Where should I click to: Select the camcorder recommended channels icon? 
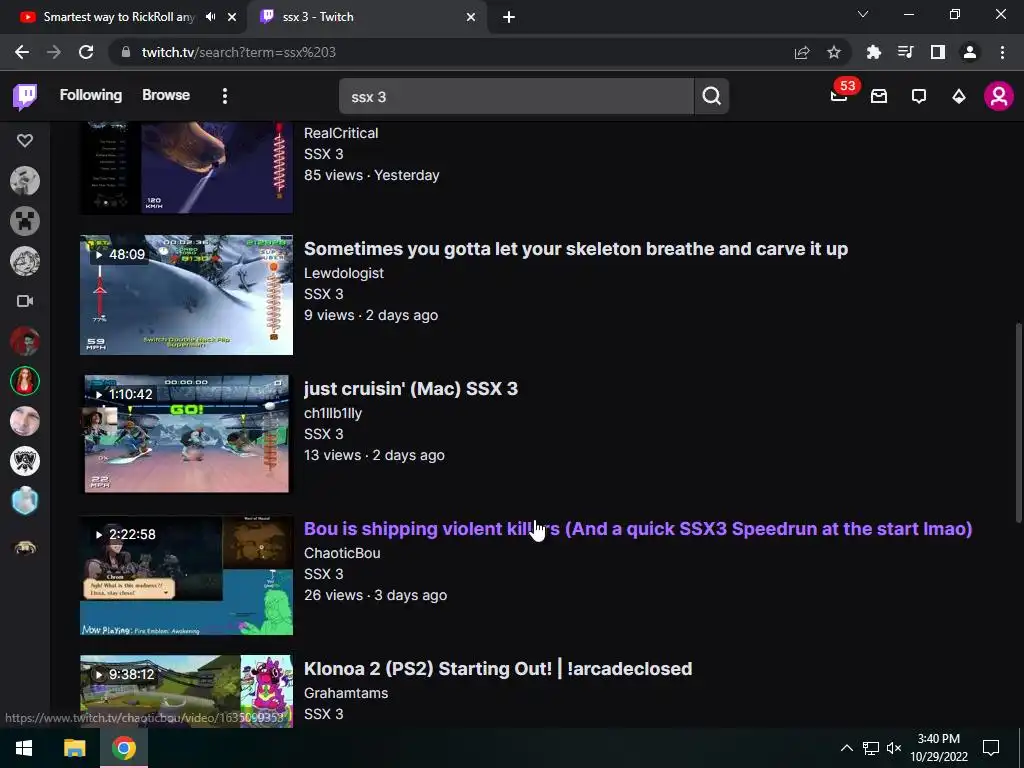(25, 301)
